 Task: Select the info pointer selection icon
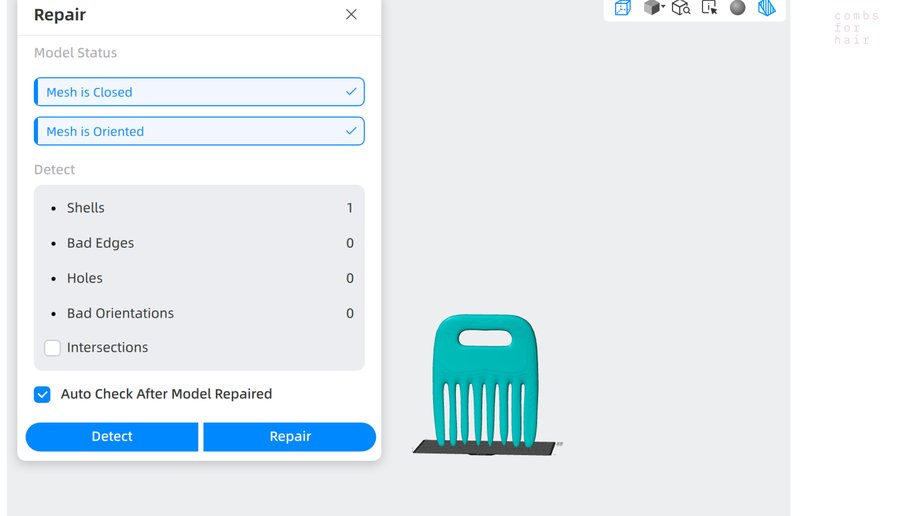(709, 7)
